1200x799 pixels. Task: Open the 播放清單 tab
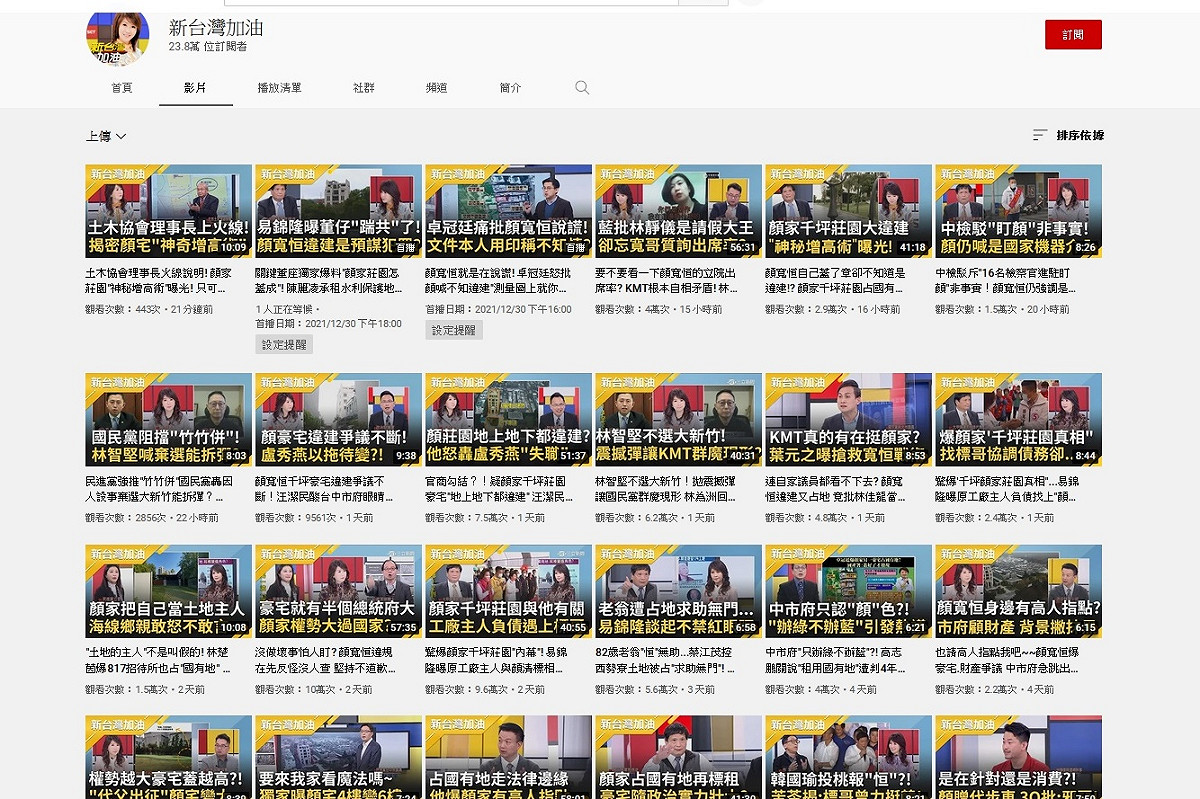pyautogui.click(x=279, y=88)
